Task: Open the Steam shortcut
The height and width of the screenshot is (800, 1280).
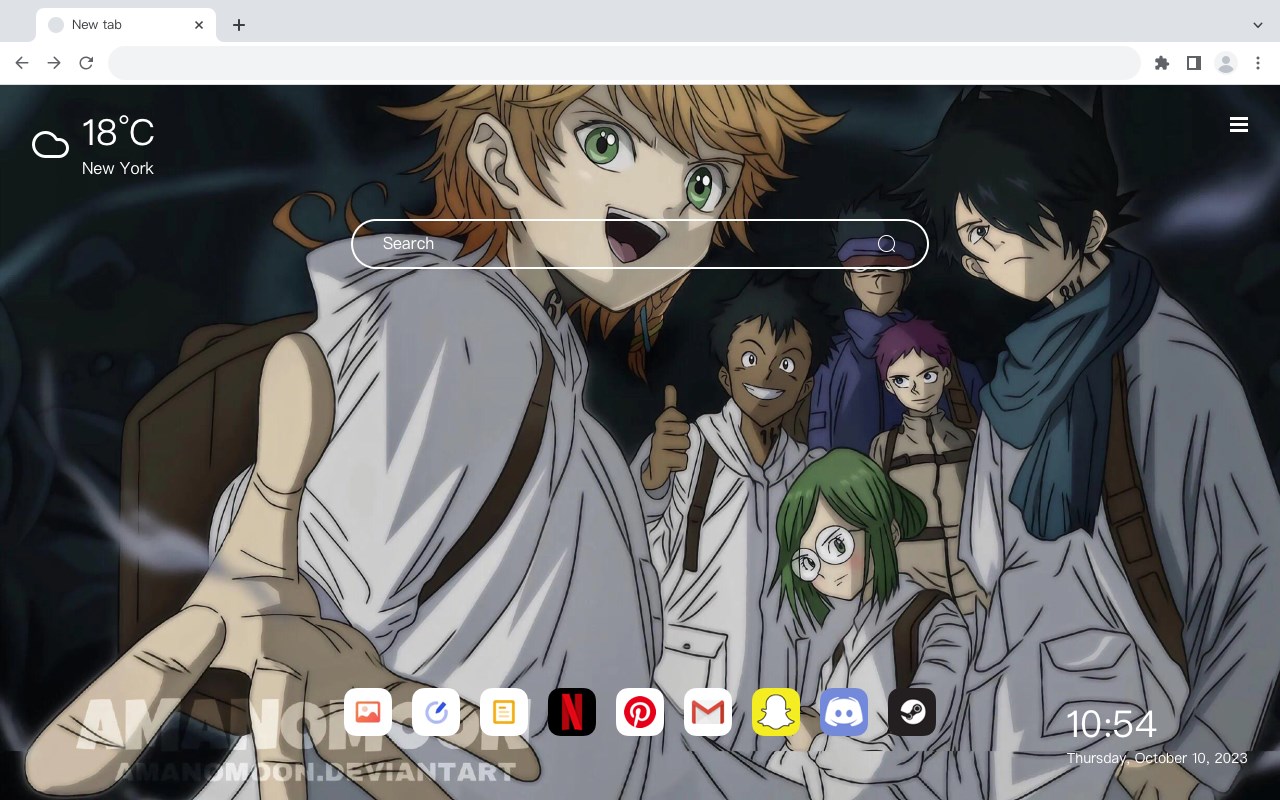Action: pos(912,712)
